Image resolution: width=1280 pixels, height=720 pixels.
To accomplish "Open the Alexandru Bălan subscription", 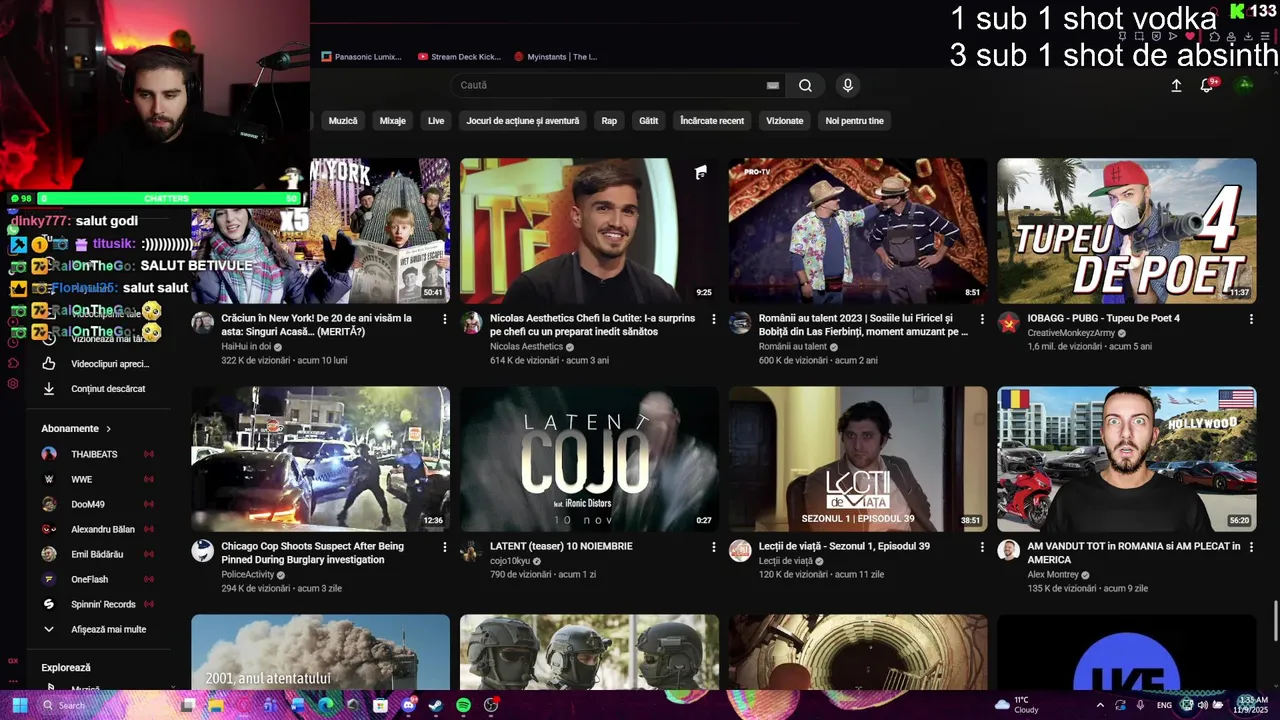I will [97, 529].
